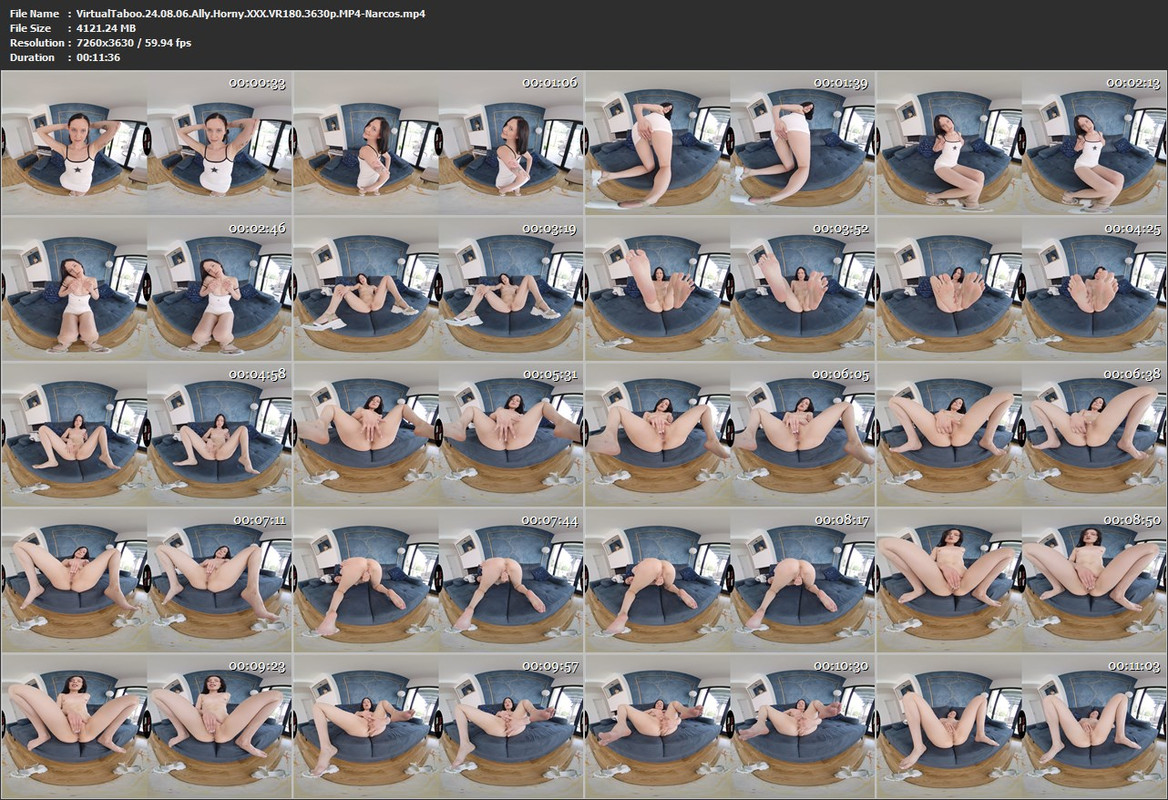Select the frame stamped 00:08:17
The width and height of the screenshot is (1168, 800).
730,580
